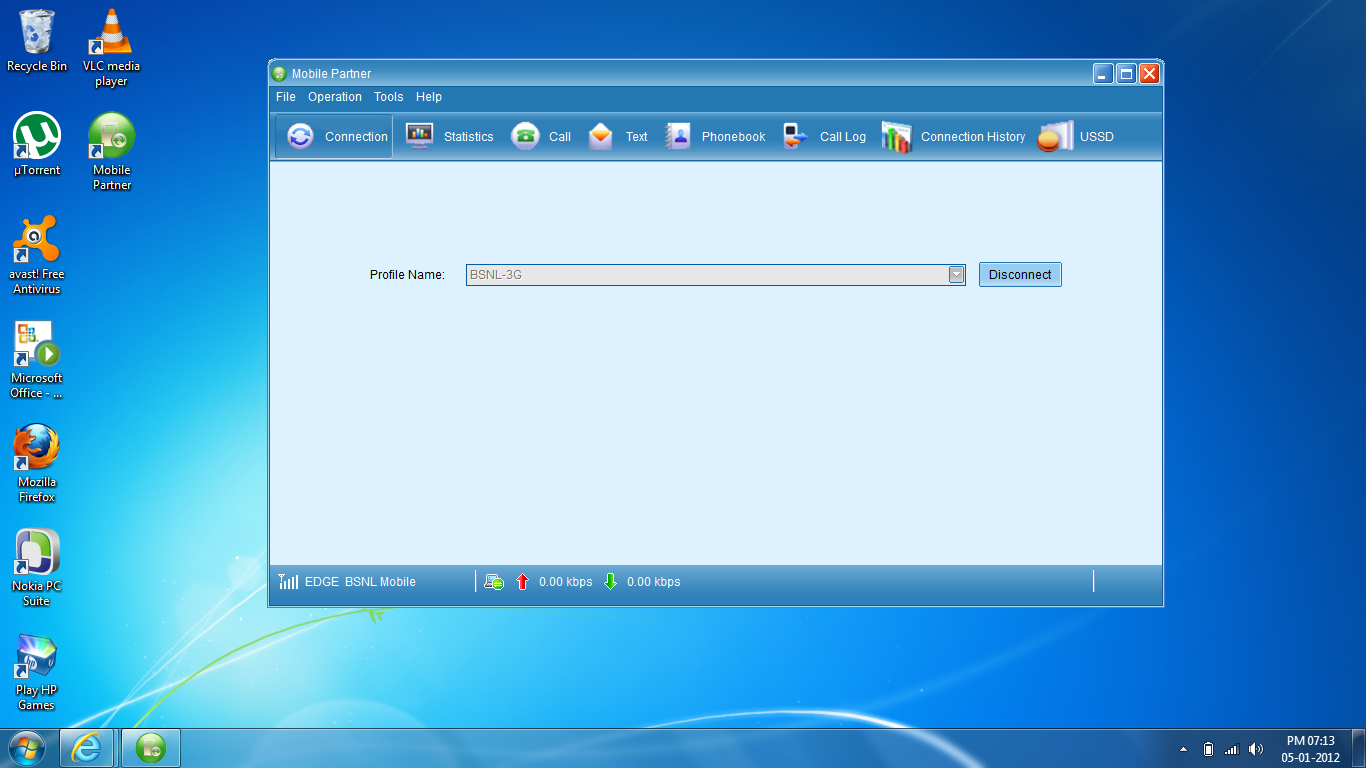1366x768 pixels.
Task: Open the Connection tab in Mobile Partner
Action: click(x=334, y=137)
